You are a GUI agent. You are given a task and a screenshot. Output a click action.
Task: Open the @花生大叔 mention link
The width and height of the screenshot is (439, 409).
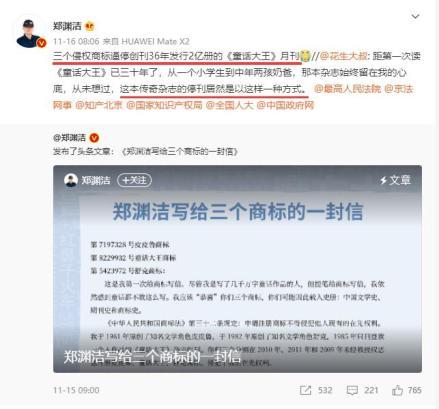343,56
